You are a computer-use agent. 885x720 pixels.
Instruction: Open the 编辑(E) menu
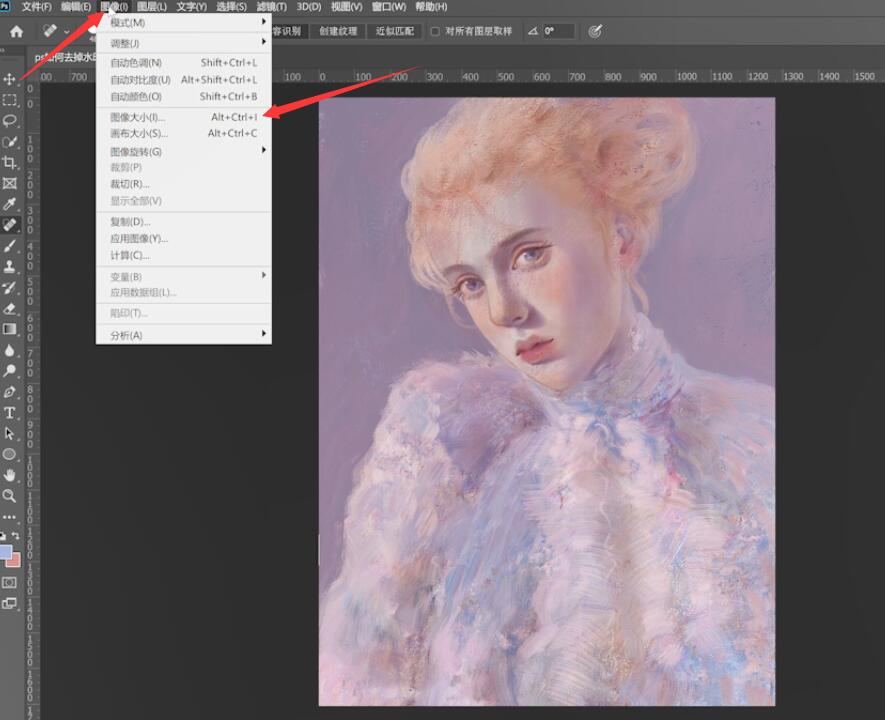[x=76, y=7]
